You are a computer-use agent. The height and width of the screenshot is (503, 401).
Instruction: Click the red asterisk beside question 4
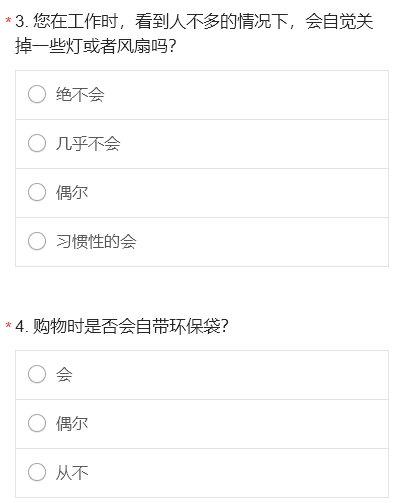point(8,325)
